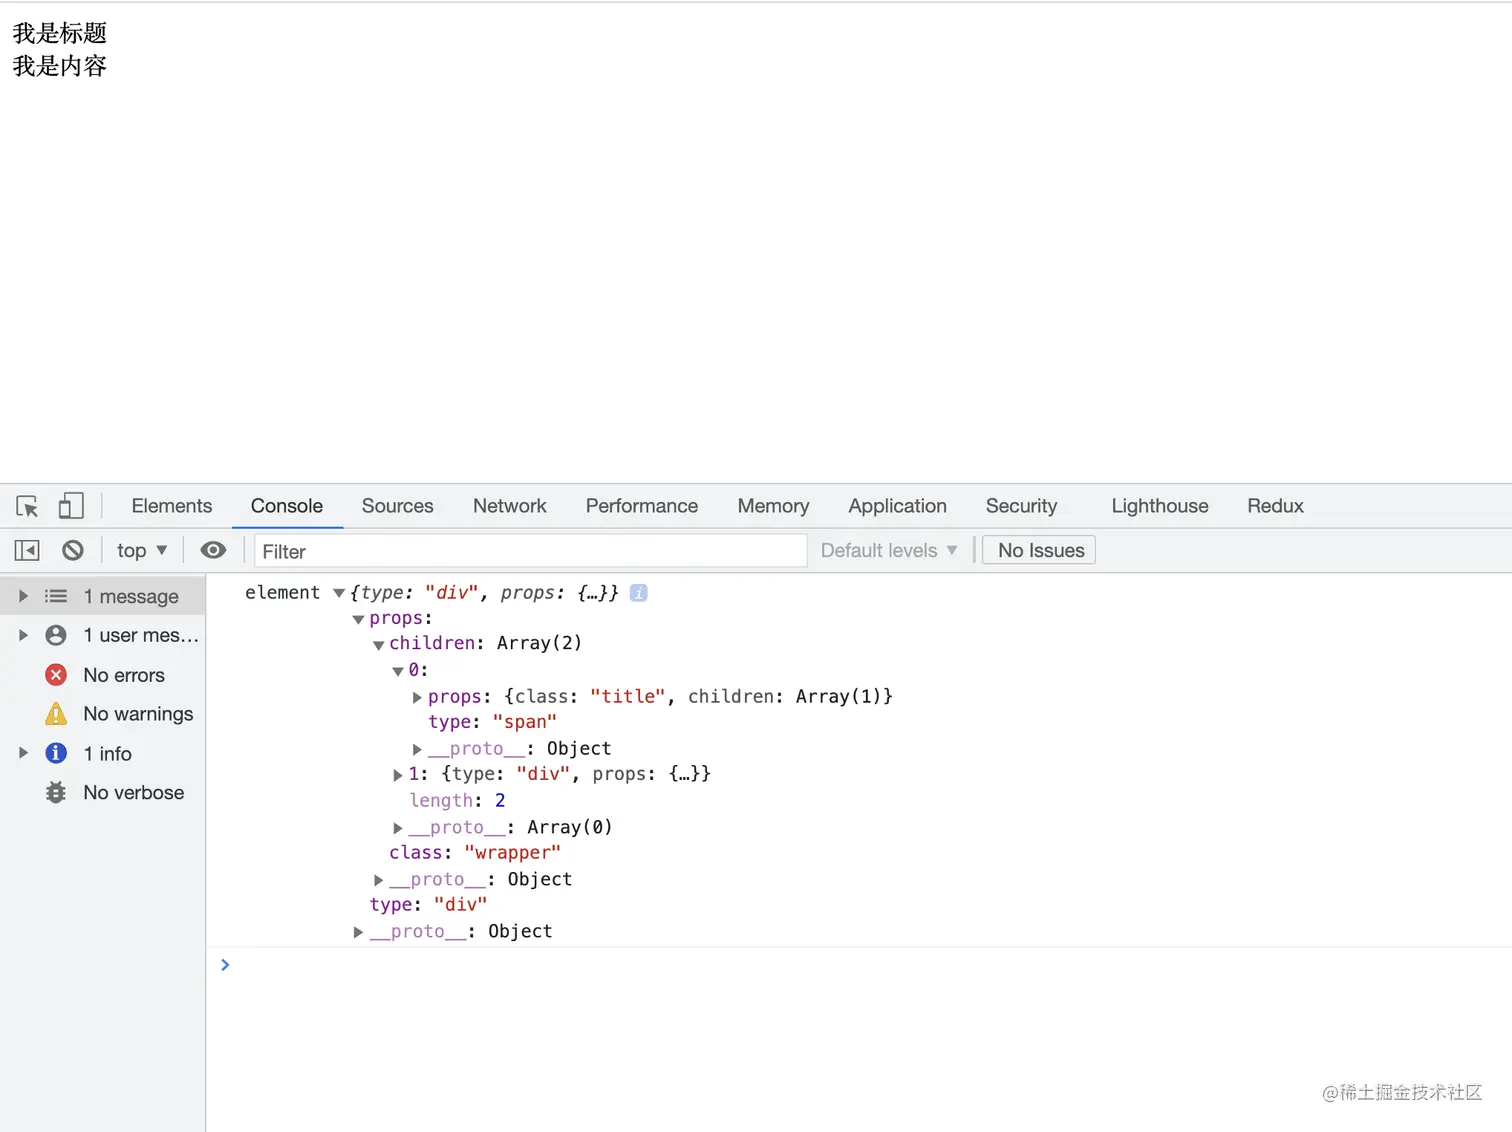
Task: Open the Sources tab
Action: tap(398, 506)
